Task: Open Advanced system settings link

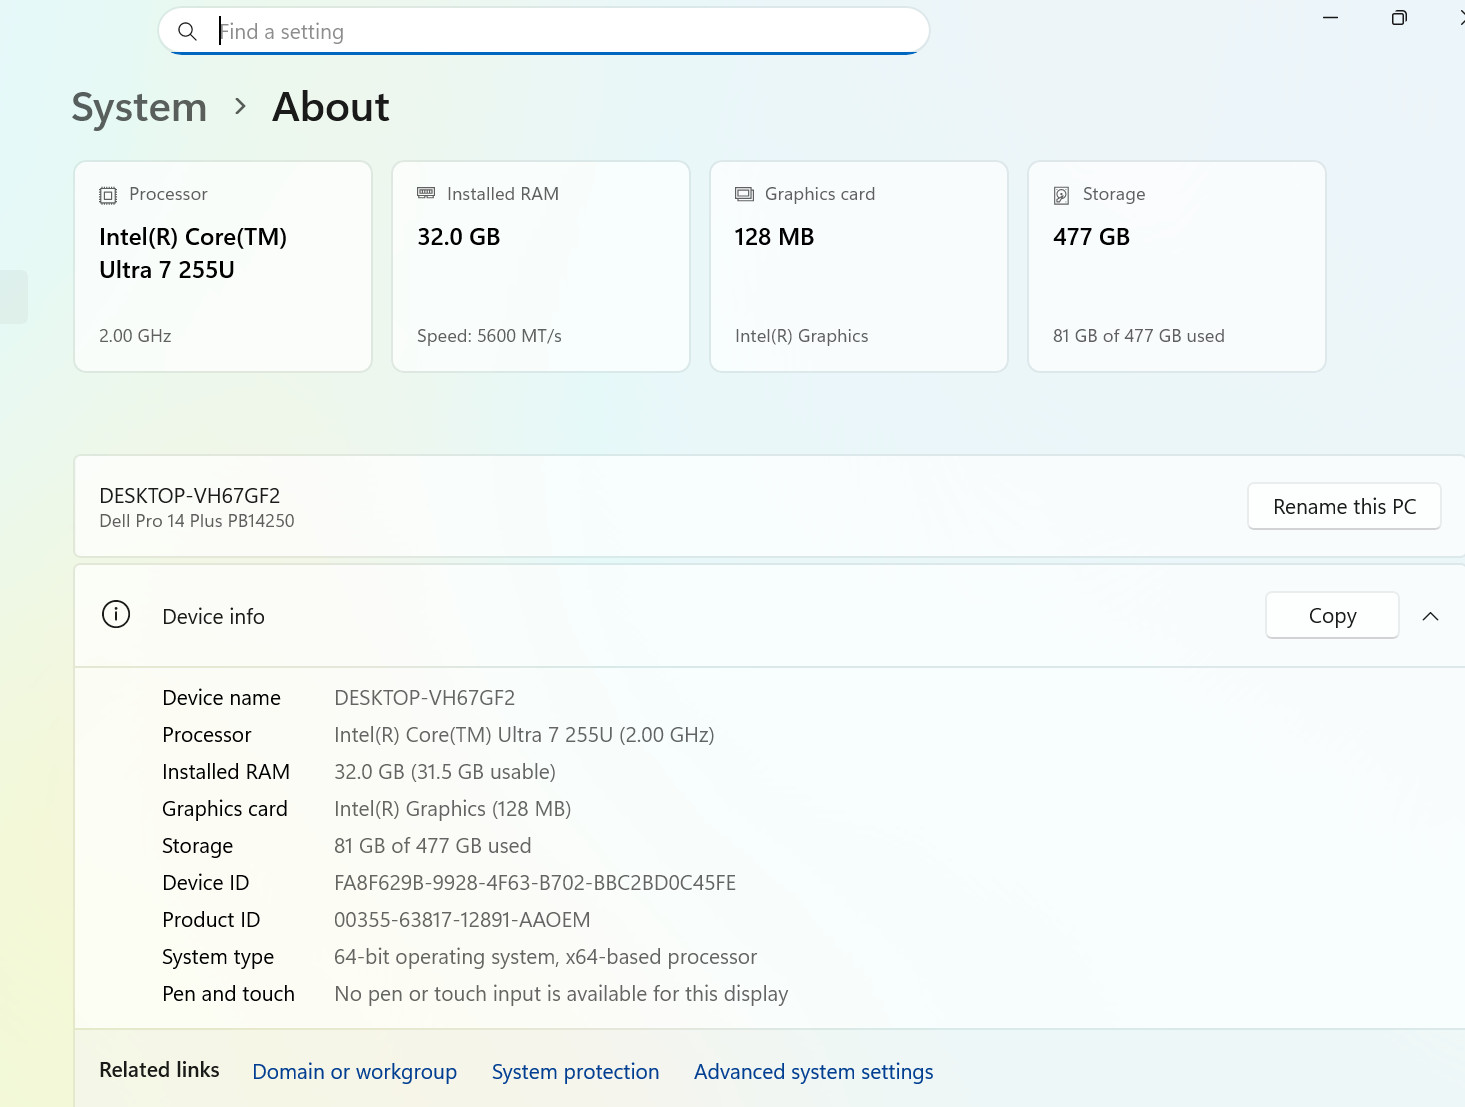Action: tap(813, 1072)
